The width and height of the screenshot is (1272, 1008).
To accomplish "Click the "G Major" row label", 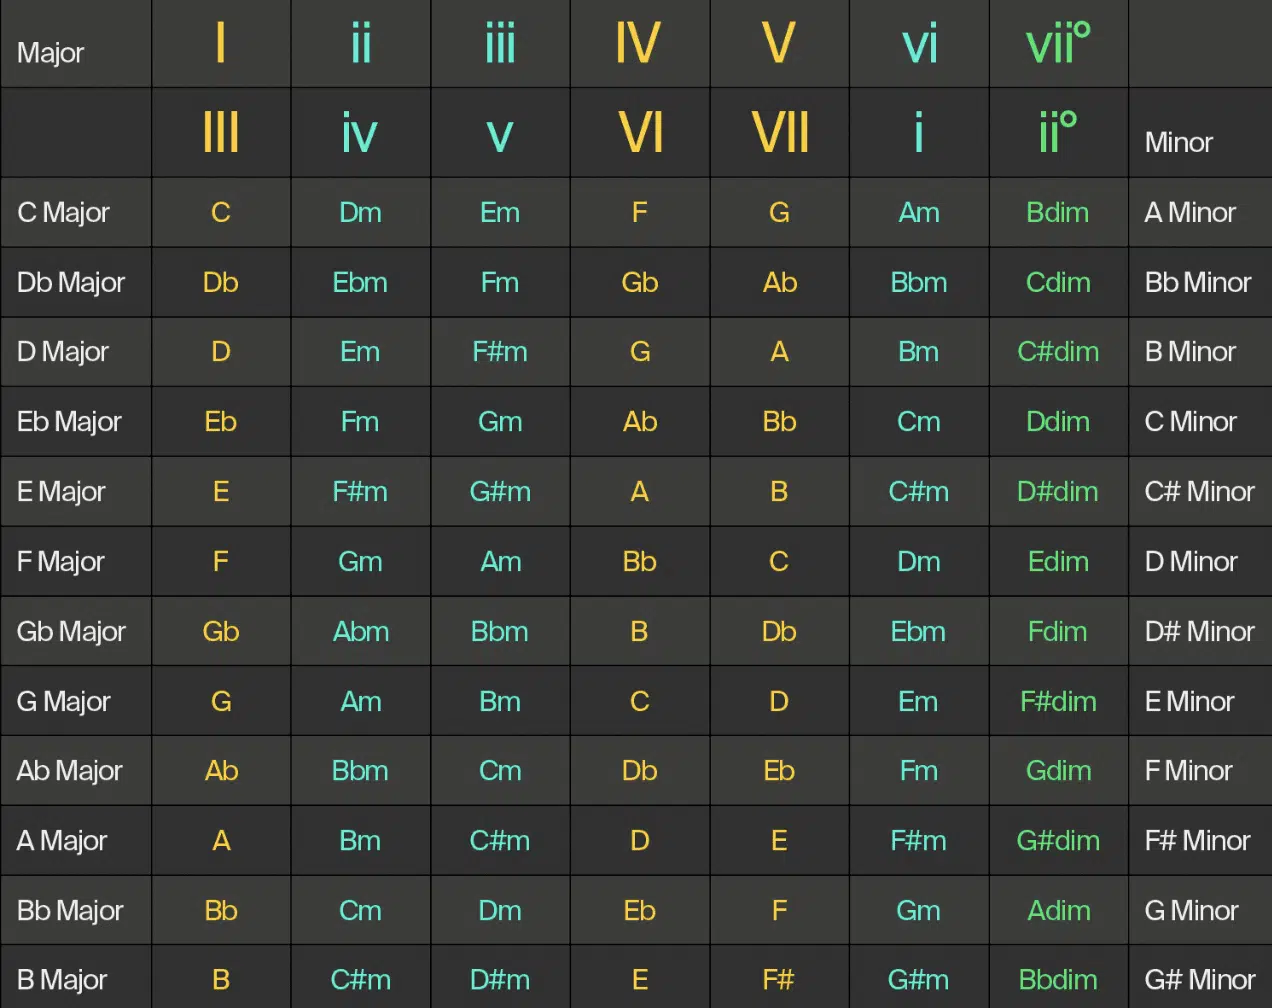I will 63,702.
